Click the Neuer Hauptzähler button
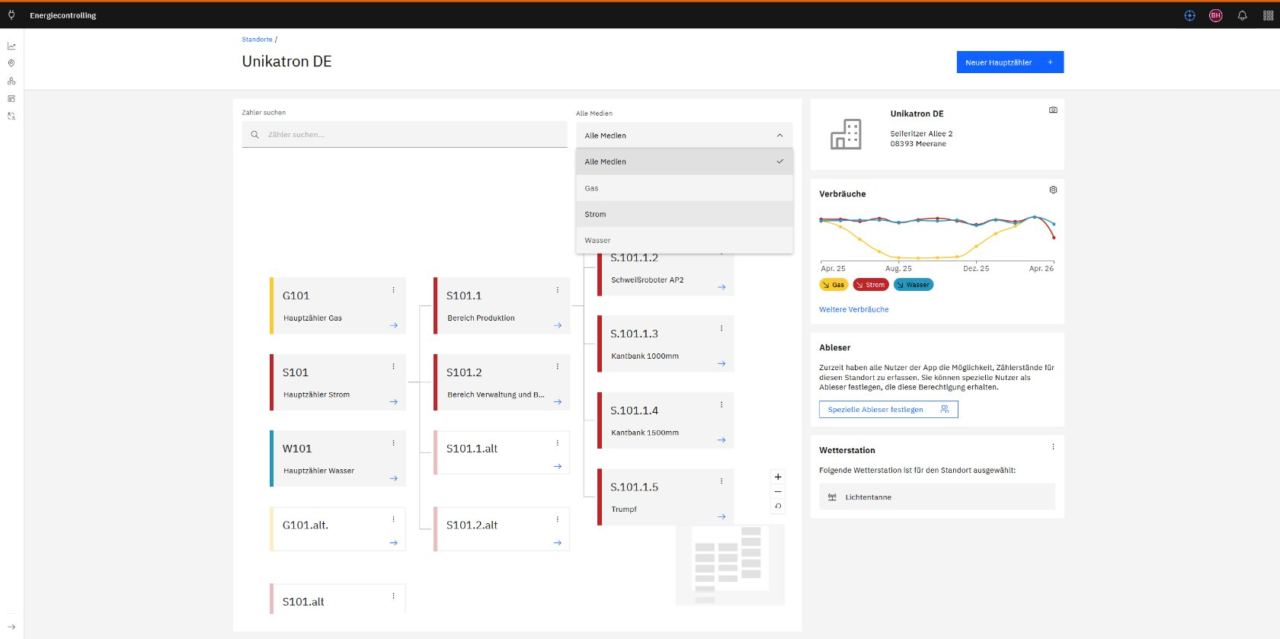The width and height of the screenshot is (1280, 639). (x=1010, y=62)
